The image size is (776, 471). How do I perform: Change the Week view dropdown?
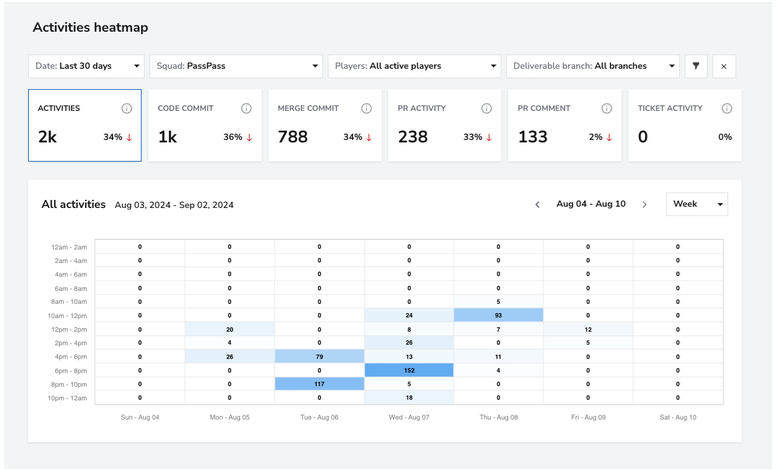(697, 204)
